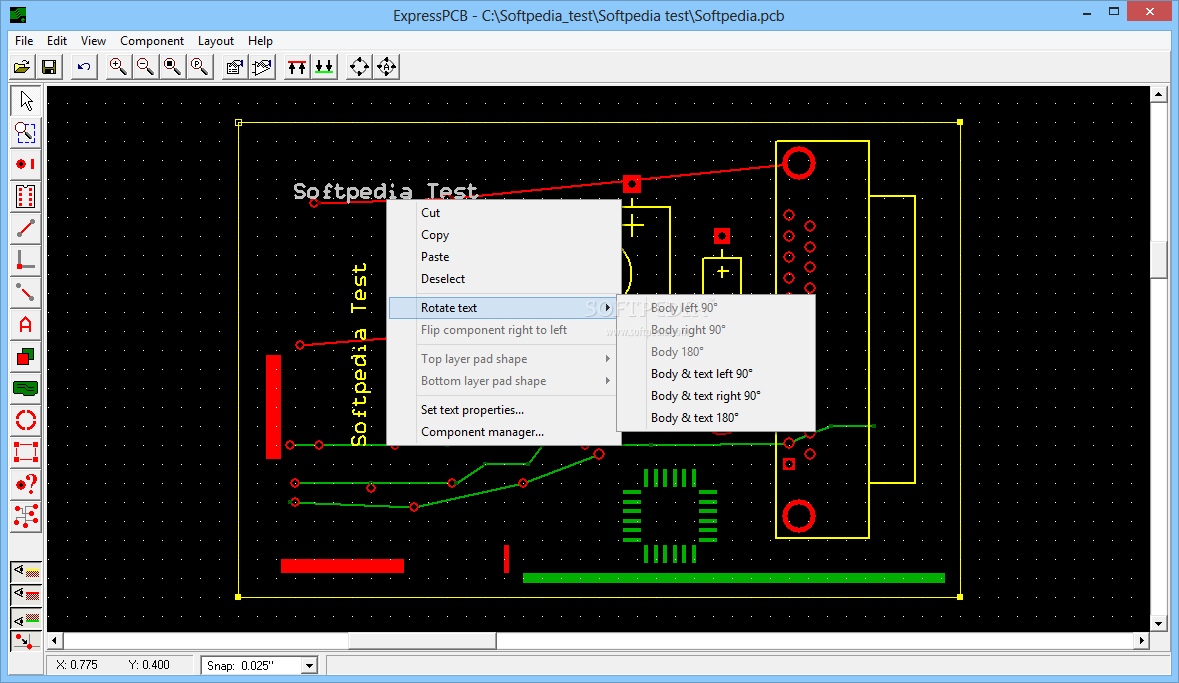This screenshot has width=1179, height=683.
Task: Select the place trace tool
Action: click(x=26, y=228)
